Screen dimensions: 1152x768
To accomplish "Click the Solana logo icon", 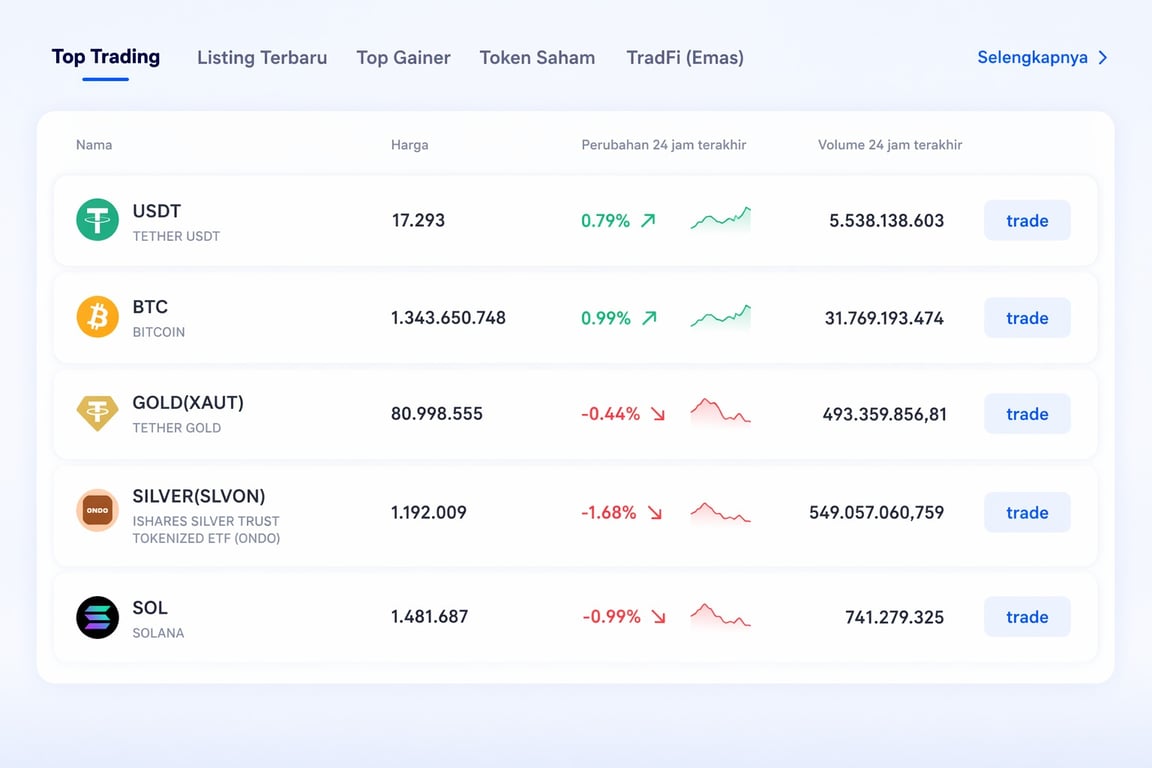I will tap(97, 617).
